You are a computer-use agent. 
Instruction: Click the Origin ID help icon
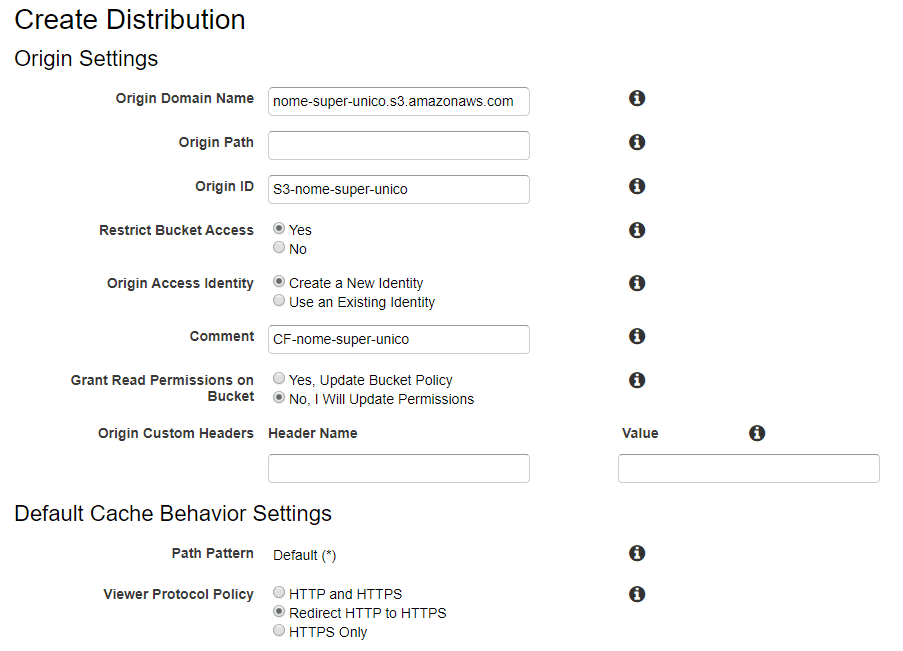tap(636, 186)
